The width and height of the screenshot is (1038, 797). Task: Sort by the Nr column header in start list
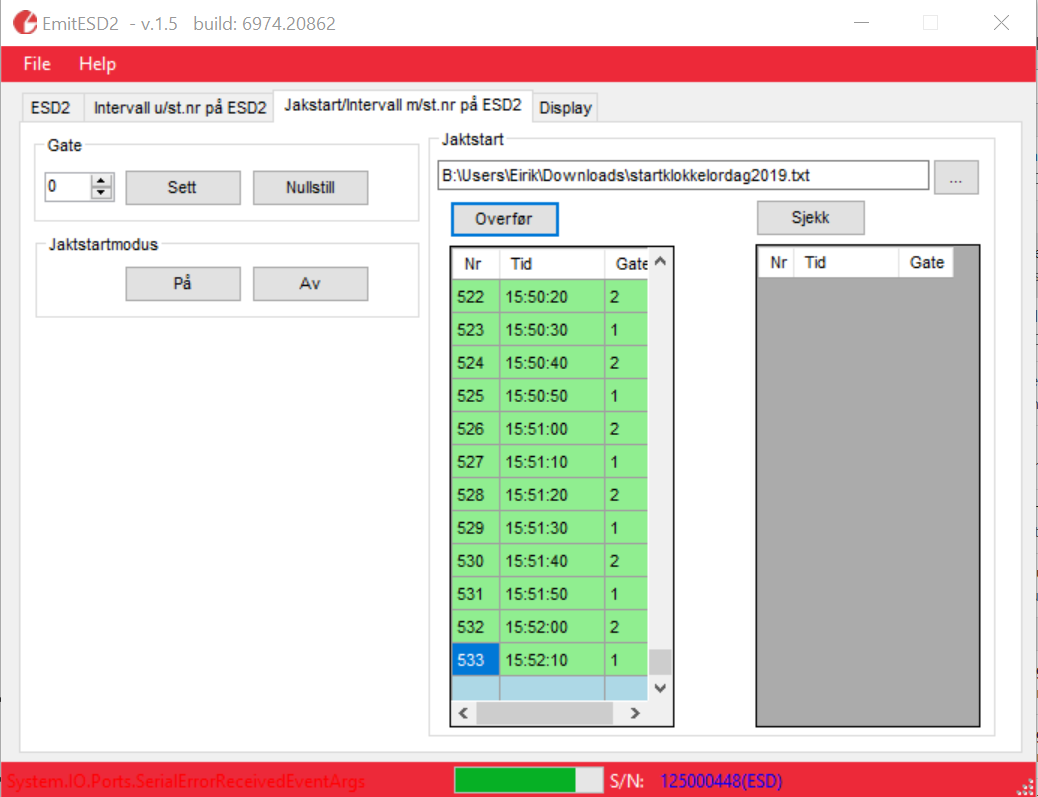click(476, 264)
